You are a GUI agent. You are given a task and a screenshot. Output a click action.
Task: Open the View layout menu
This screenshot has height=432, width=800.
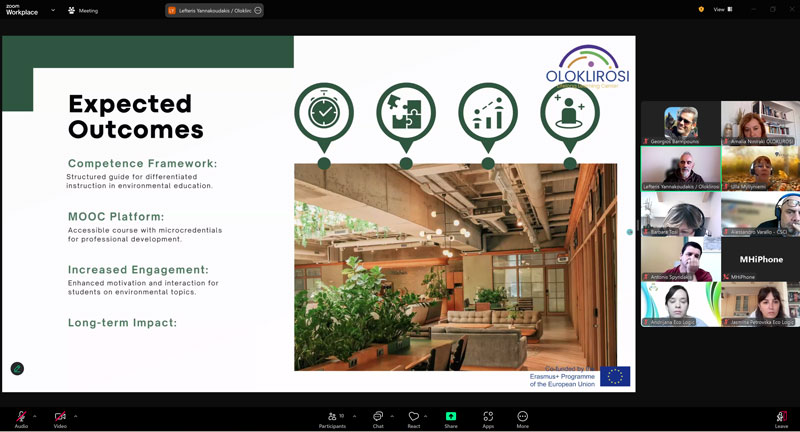point(723,9)
